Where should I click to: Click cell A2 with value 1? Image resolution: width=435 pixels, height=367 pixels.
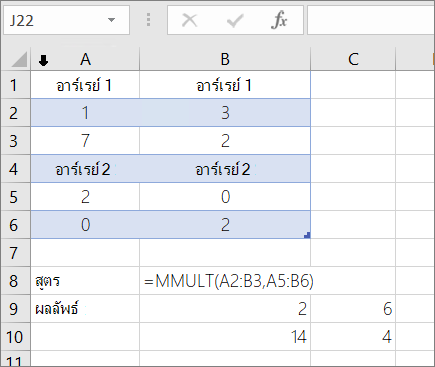(85, 113)
